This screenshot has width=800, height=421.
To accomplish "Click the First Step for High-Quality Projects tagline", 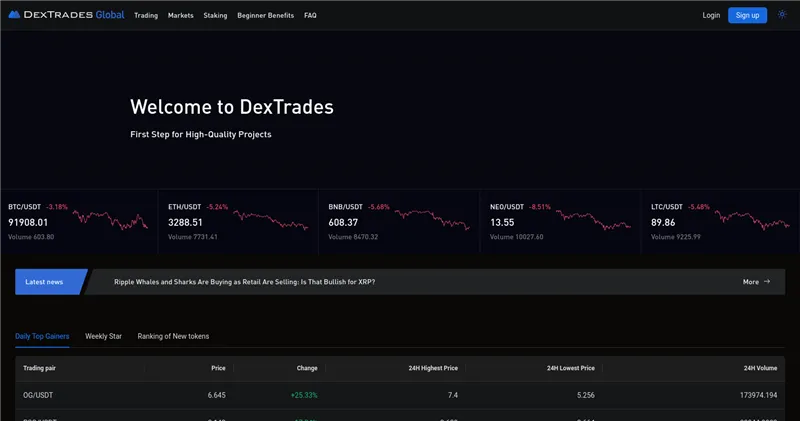I will point(201,134).
